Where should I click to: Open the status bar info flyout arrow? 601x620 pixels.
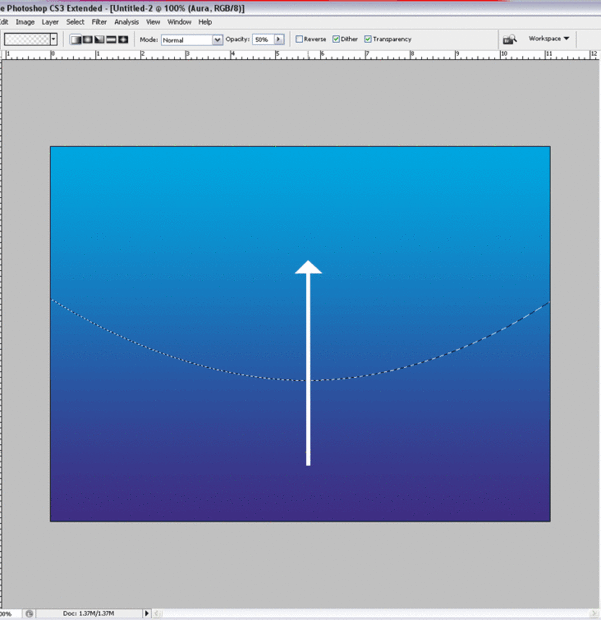pos(147,613)
